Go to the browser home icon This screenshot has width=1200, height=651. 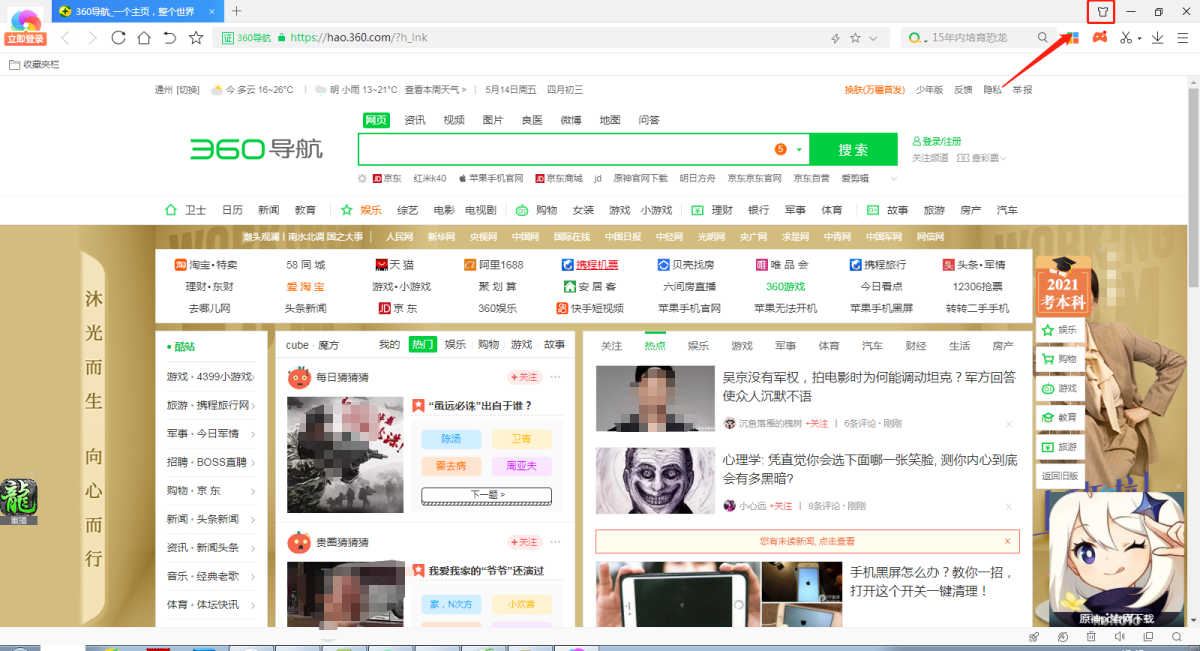[144, 38]
